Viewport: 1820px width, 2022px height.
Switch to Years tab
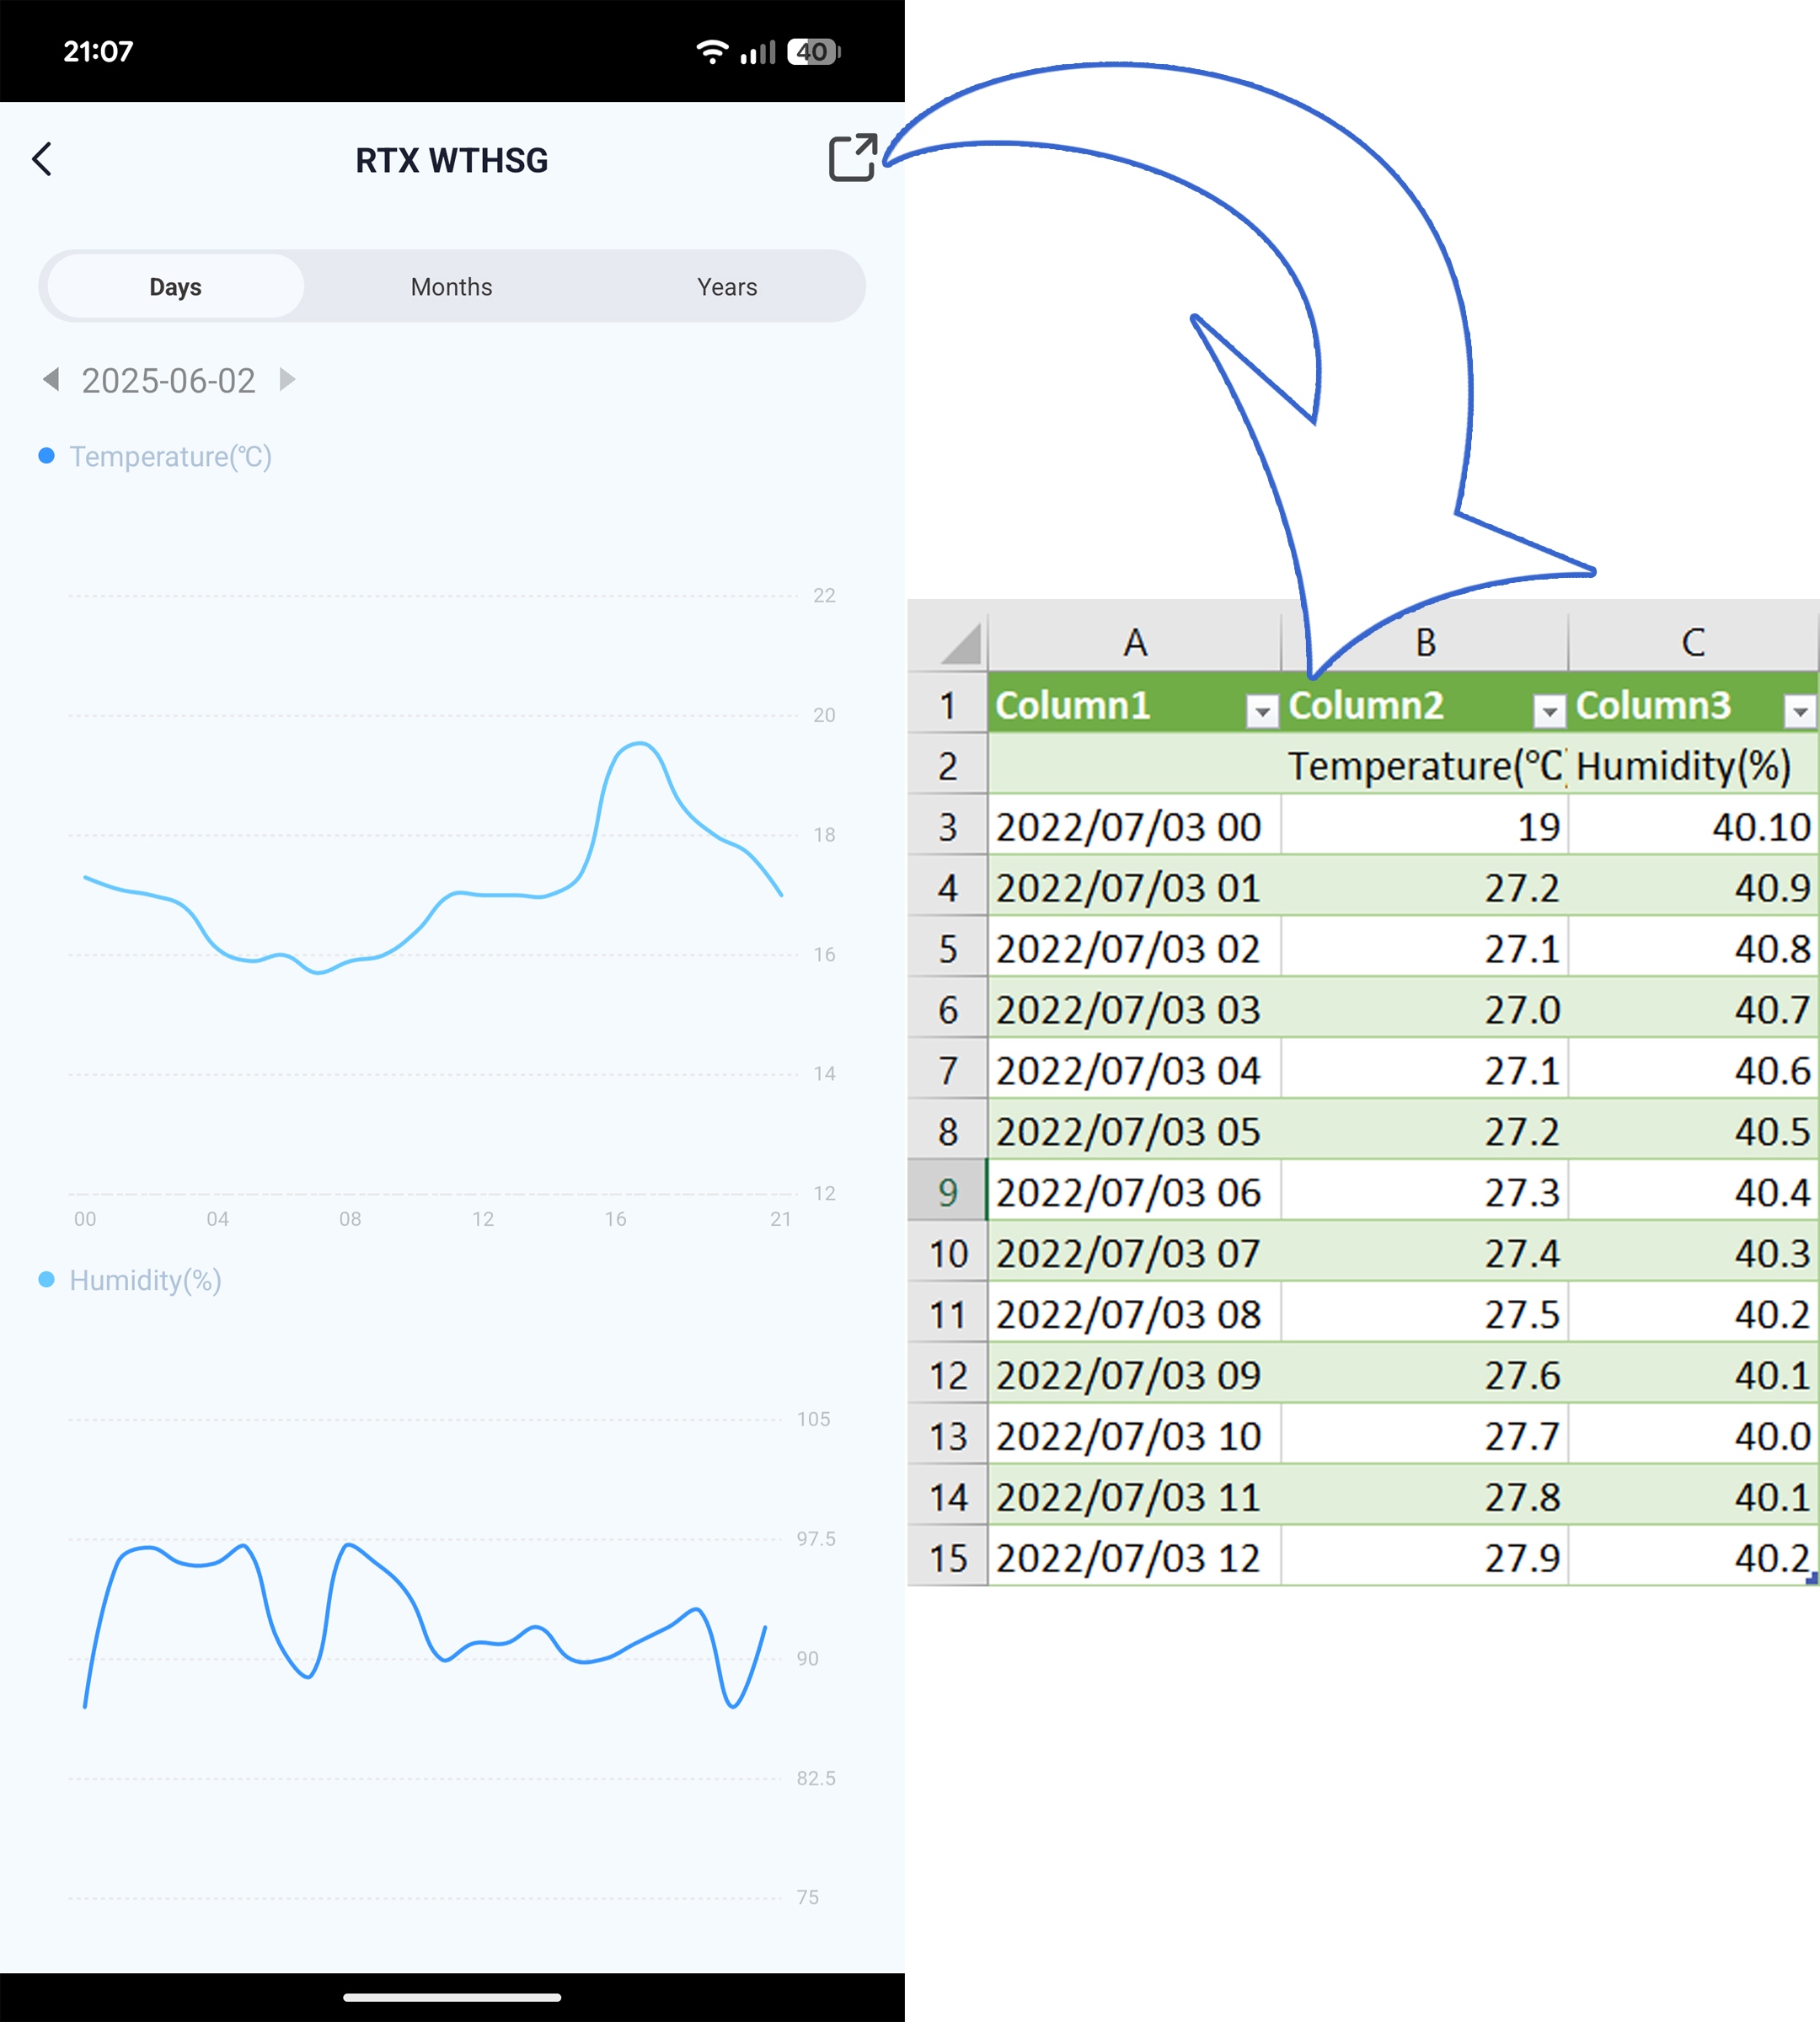click(727, 287)
